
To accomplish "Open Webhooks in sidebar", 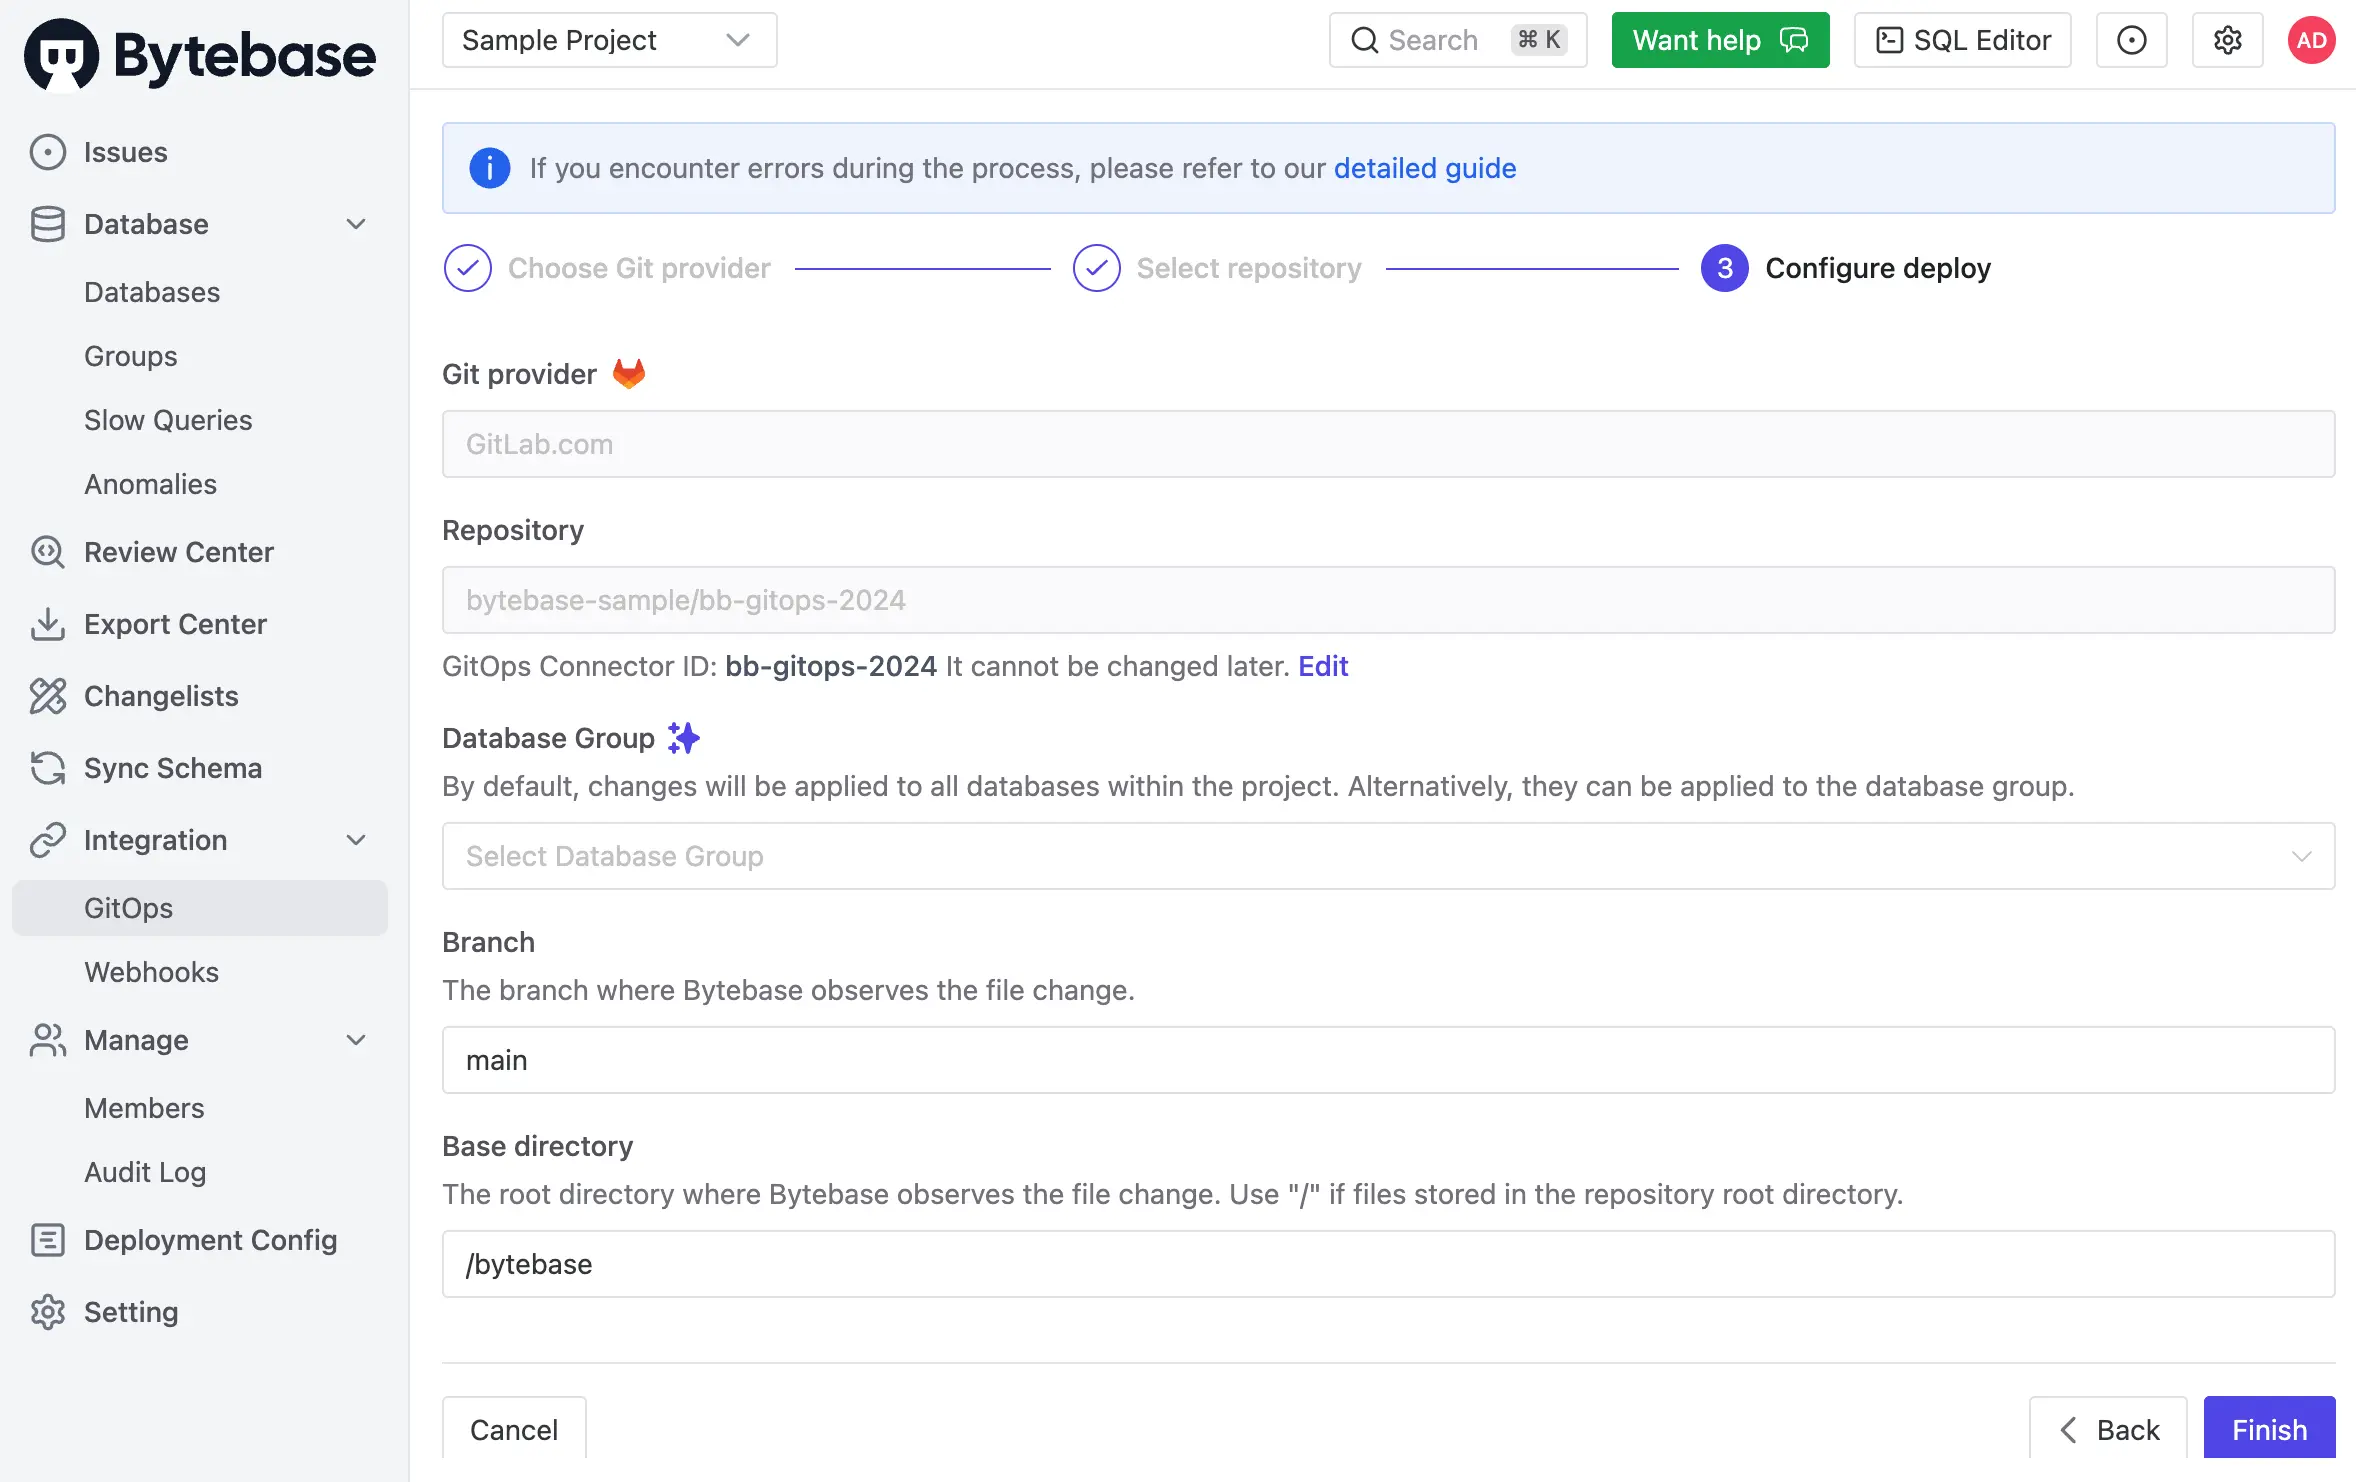I will coord(151,972).
